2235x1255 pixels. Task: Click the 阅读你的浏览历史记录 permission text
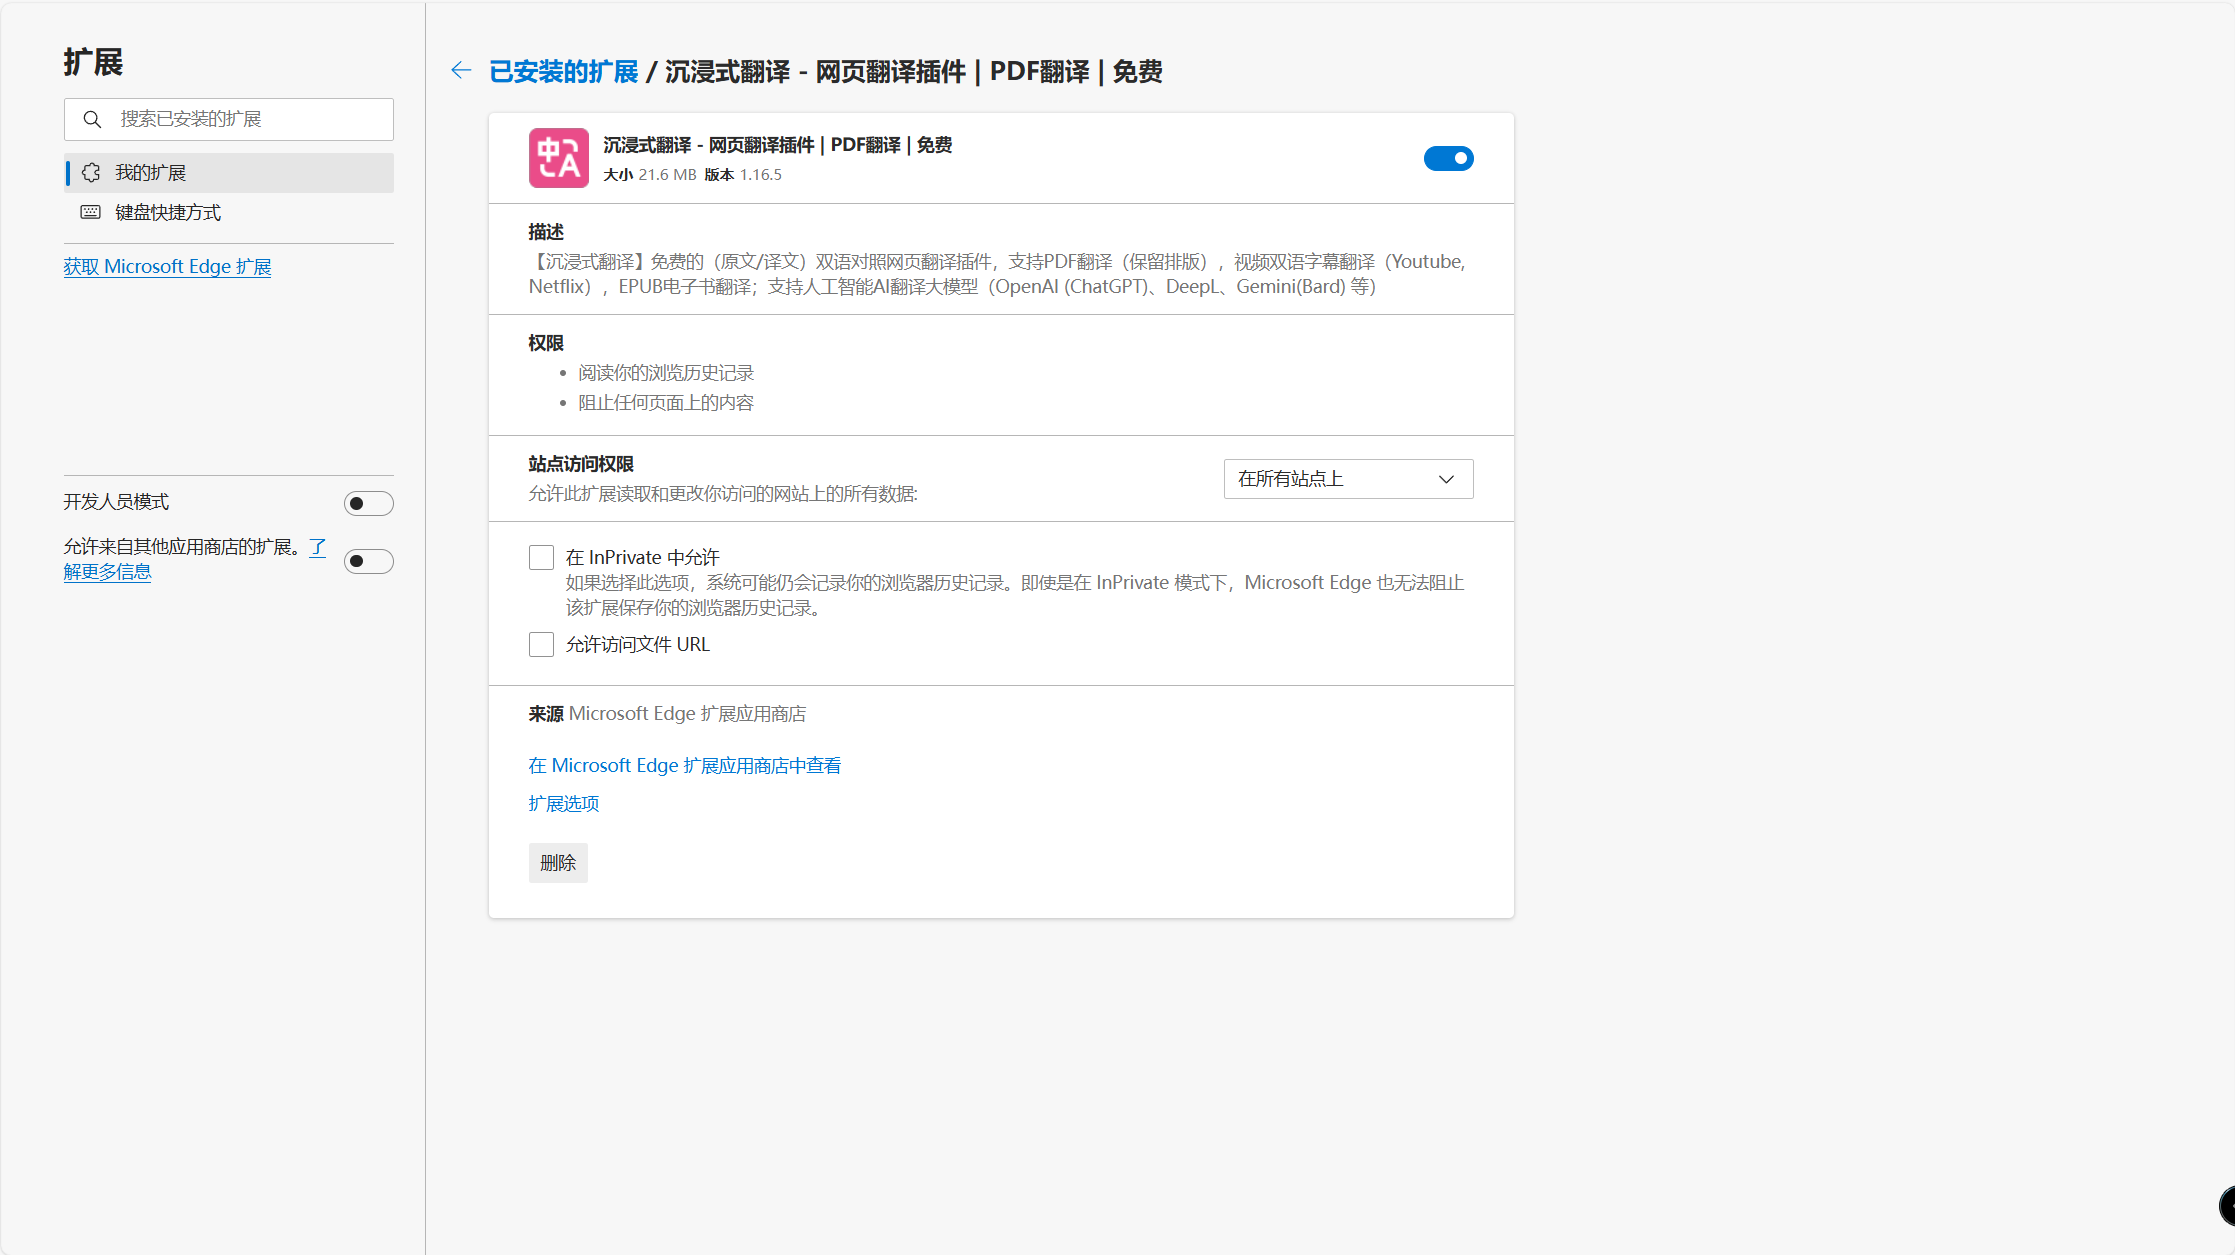click(666, 373)
